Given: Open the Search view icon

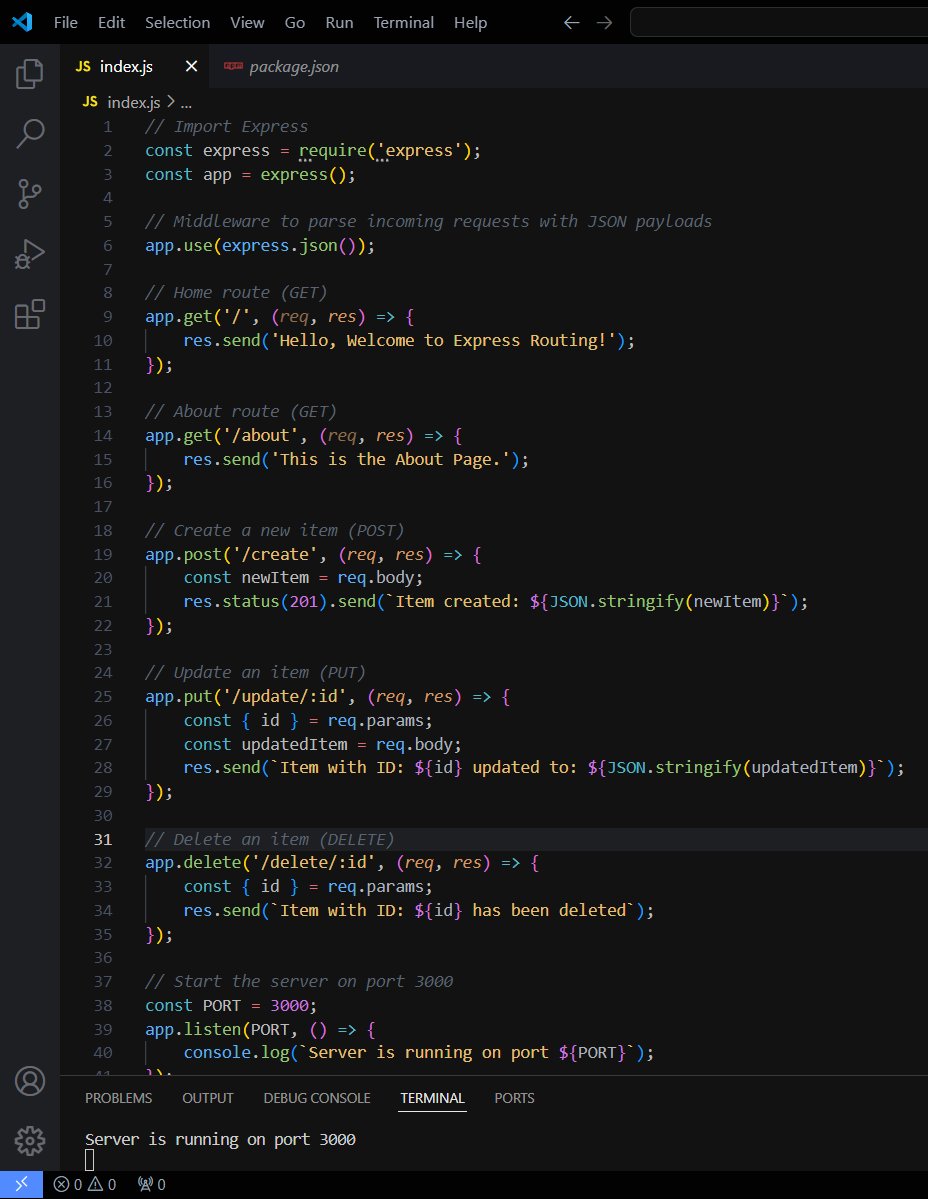Looking at the screenshot, I should click(30, 133).
